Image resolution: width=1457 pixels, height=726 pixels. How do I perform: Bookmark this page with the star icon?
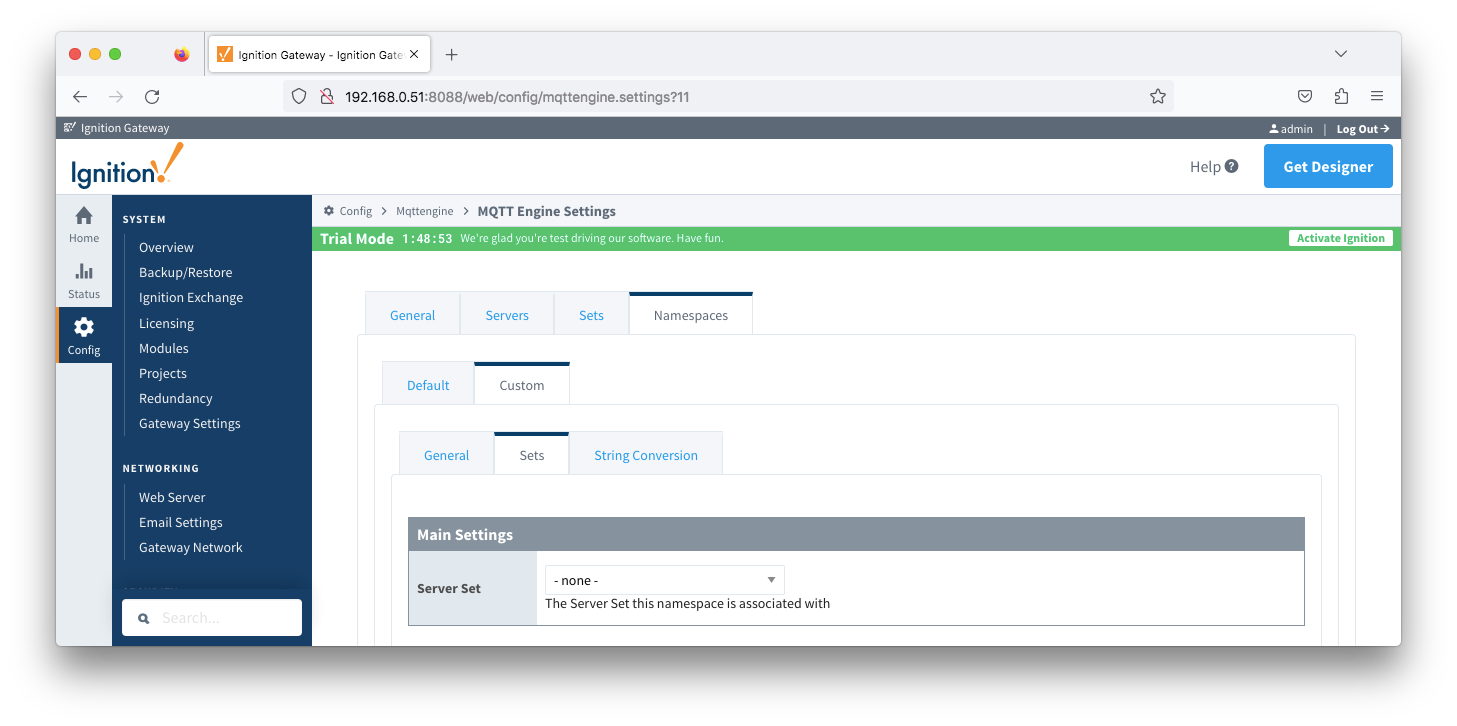pyautogui.click(x=1158, y=97)
